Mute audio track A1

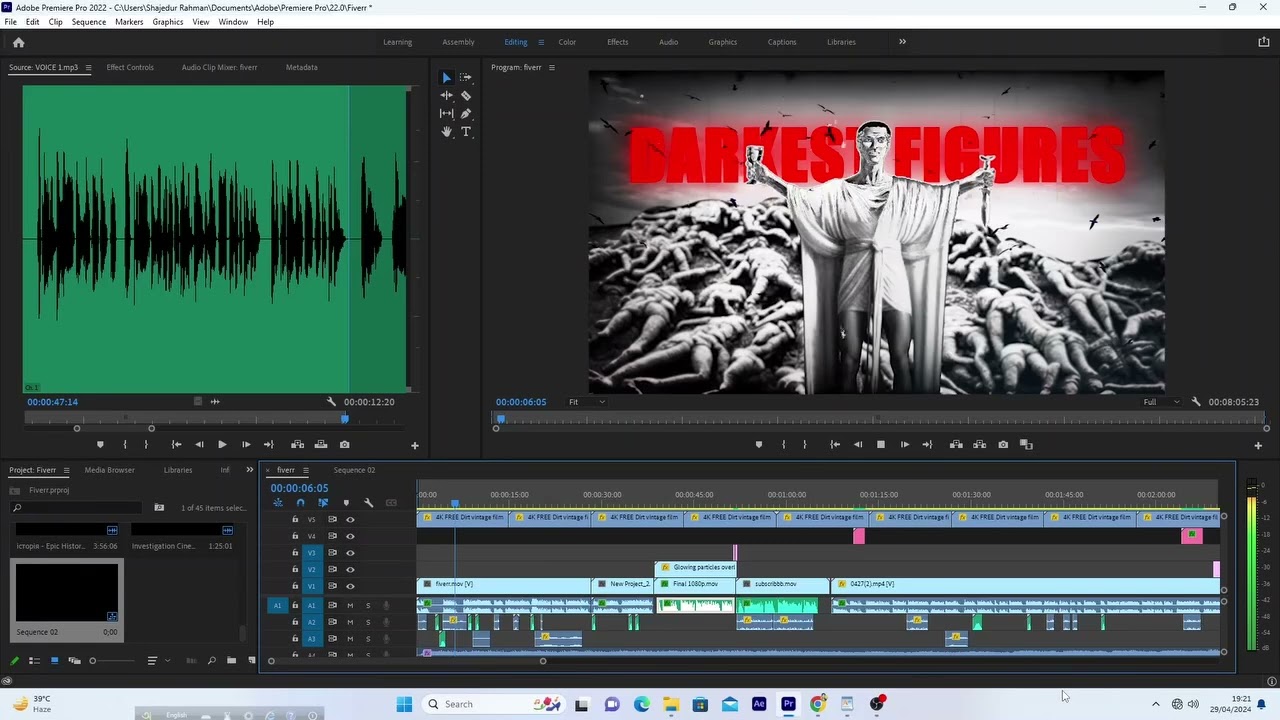pos(350,605)
